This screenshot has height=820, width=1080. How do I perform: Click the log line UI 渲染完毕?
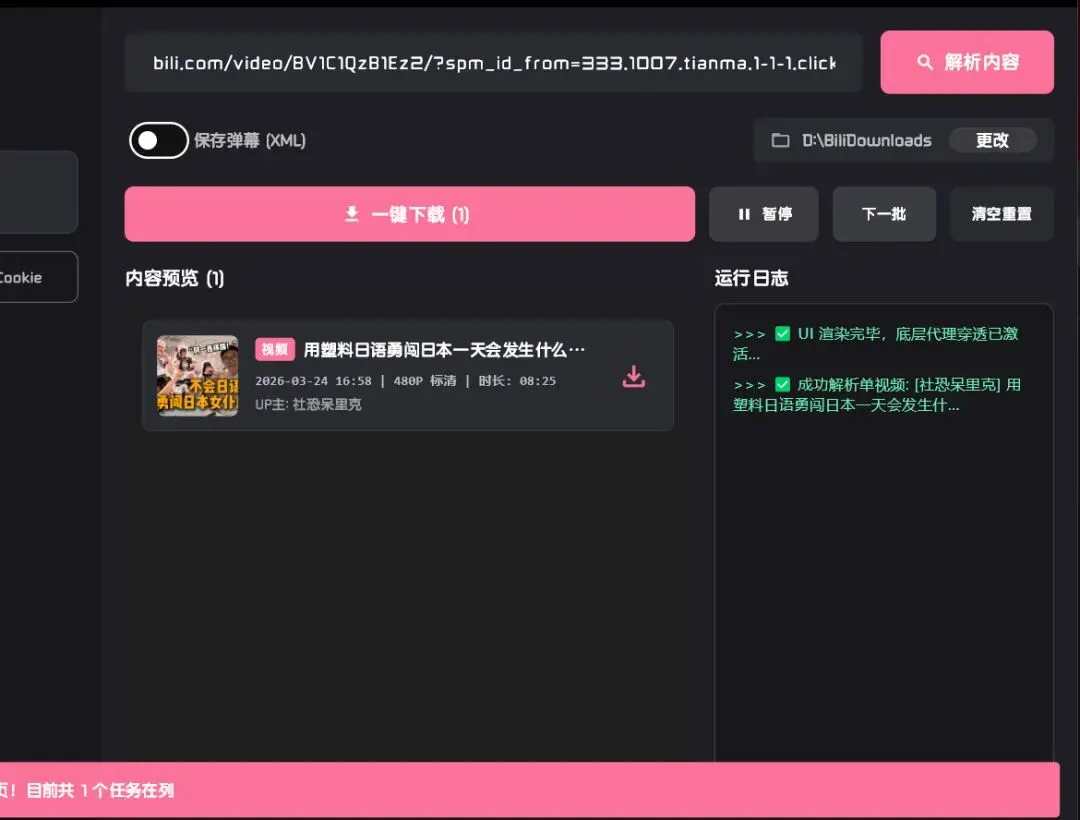pos(876,344)
